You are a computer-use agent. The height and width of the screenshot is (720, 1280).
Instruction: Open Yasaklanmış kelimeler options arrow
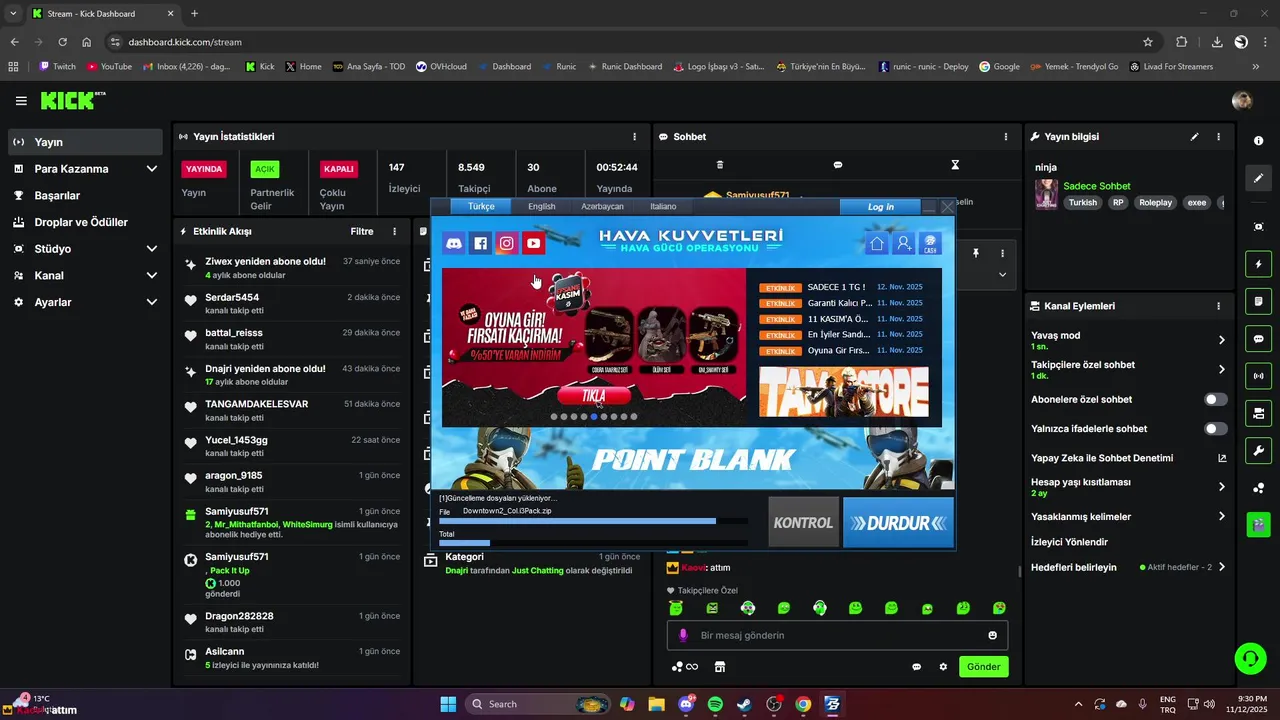[x=1221, y=517]
